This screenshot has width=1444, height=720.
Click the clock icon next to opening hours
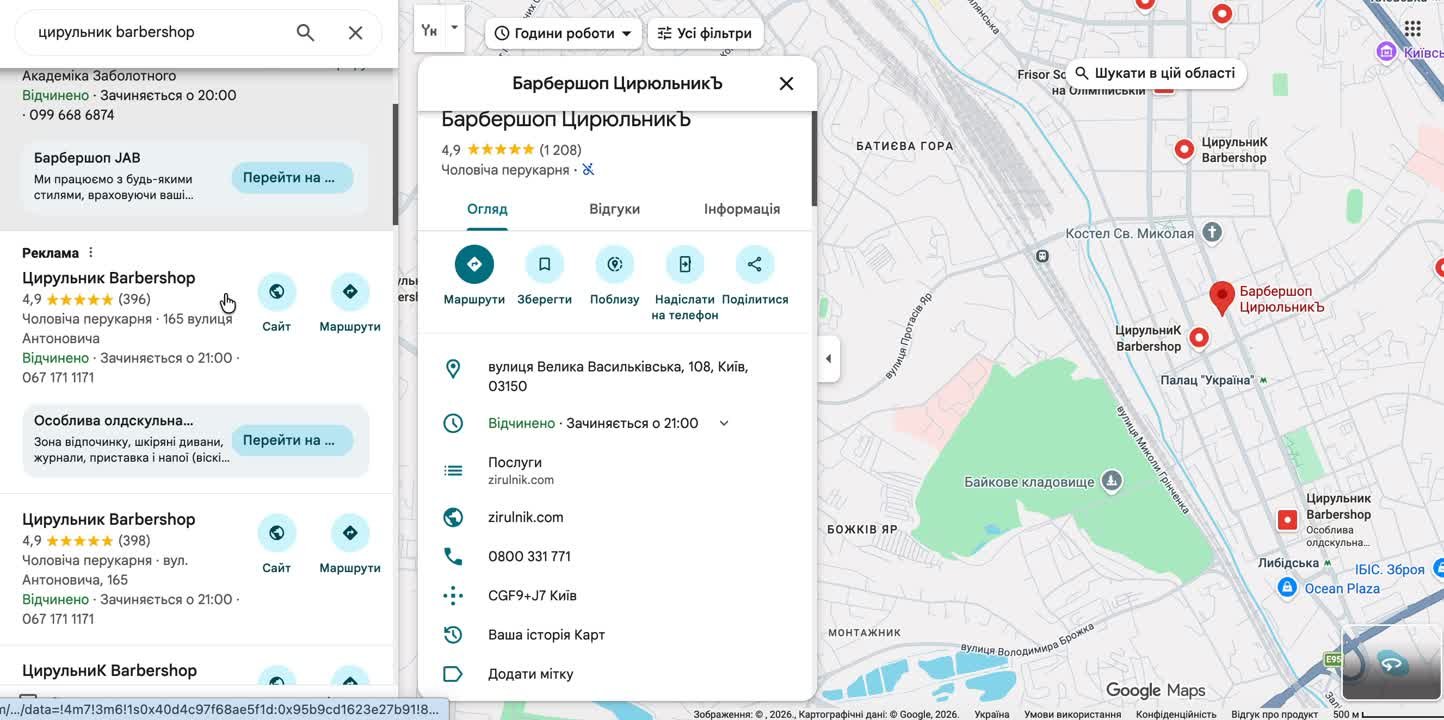pos(453,423)
